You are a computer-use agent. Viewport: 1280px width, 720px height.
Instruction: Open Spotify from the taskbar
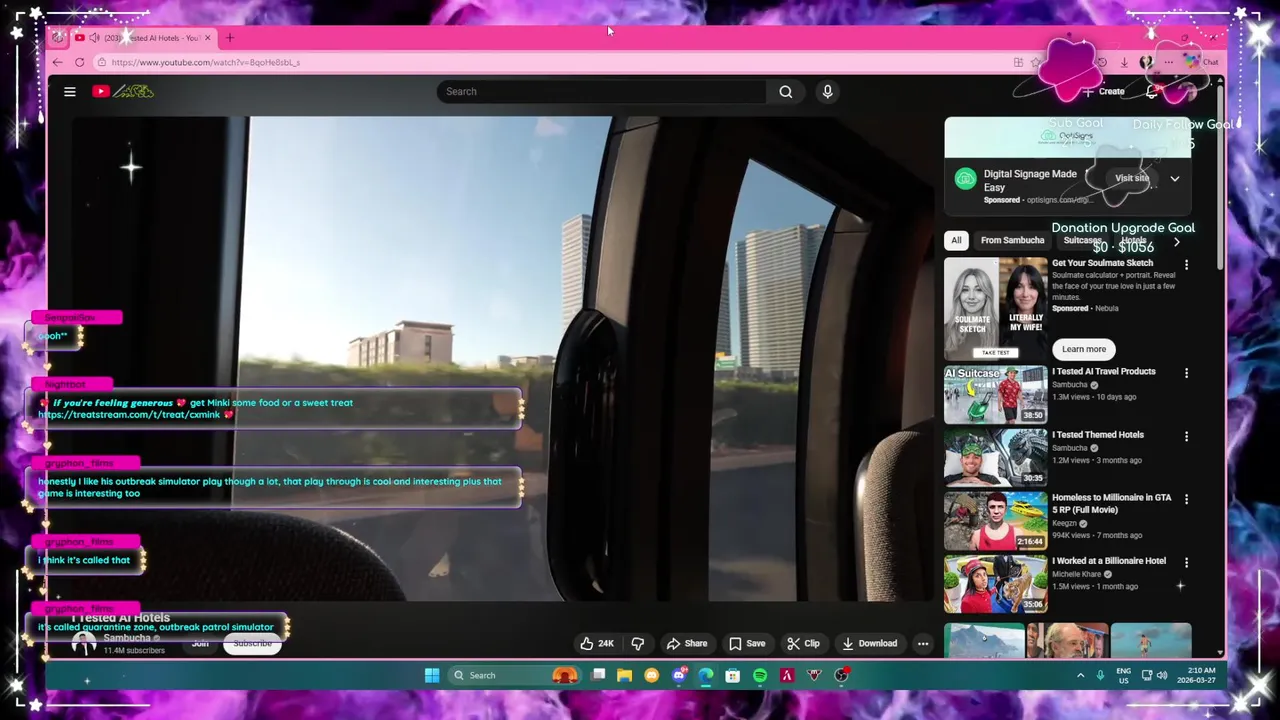[760, 675]
